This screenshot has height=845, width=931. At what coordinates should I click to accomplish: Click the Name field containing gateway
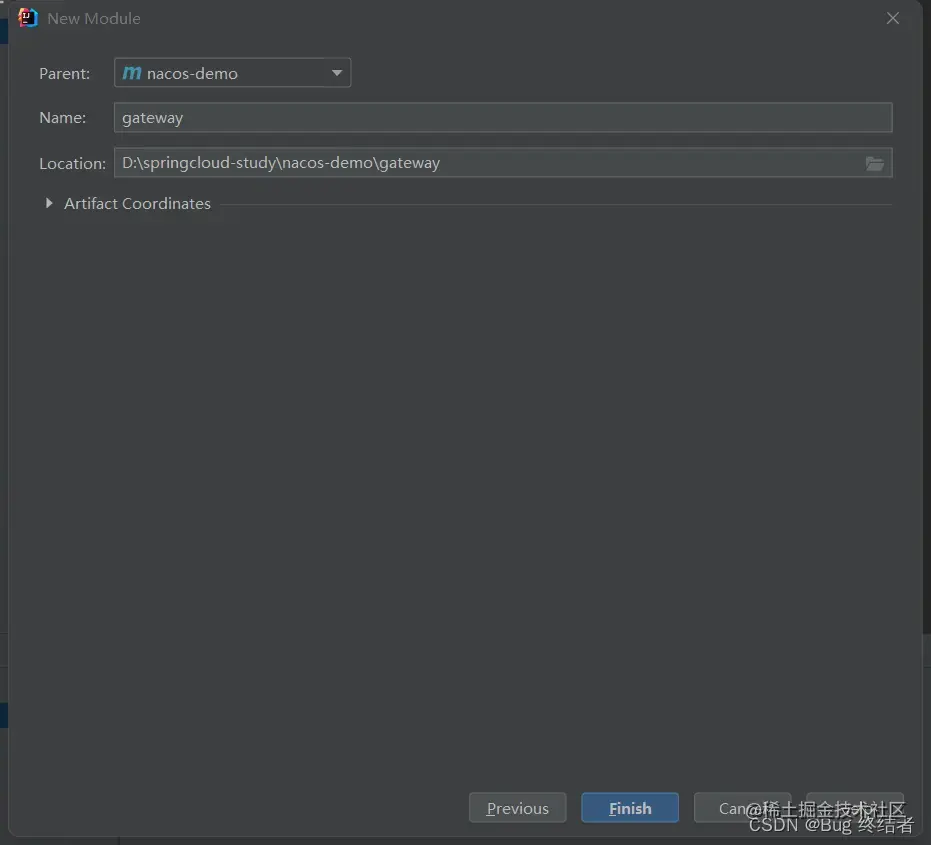(503, 118)
